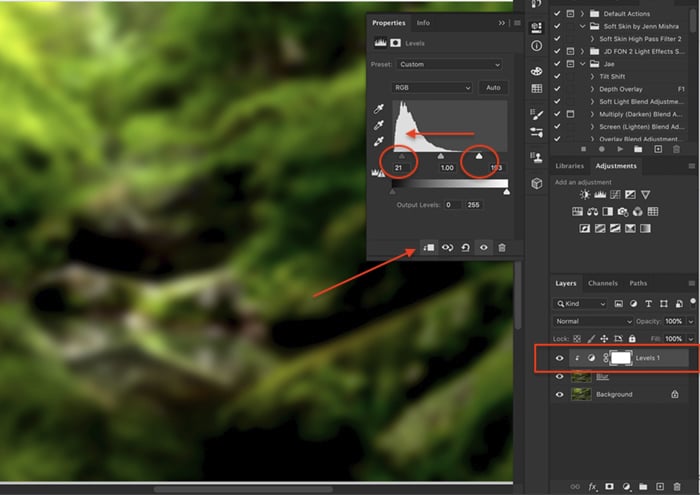Click the view previous state icon in Properties
The height and width of the screenshot is (495, 700).
[x=447, y=248]
